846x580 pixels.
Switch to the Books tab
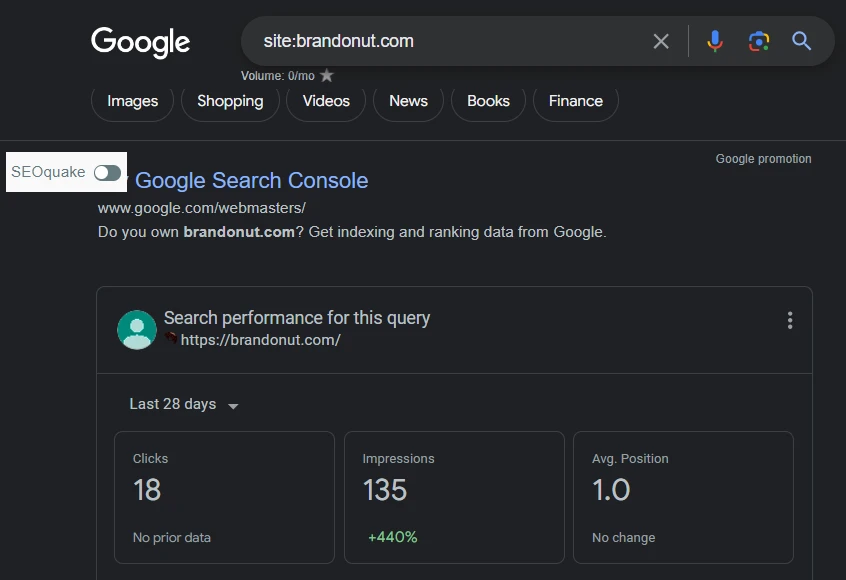coord(488,101)
